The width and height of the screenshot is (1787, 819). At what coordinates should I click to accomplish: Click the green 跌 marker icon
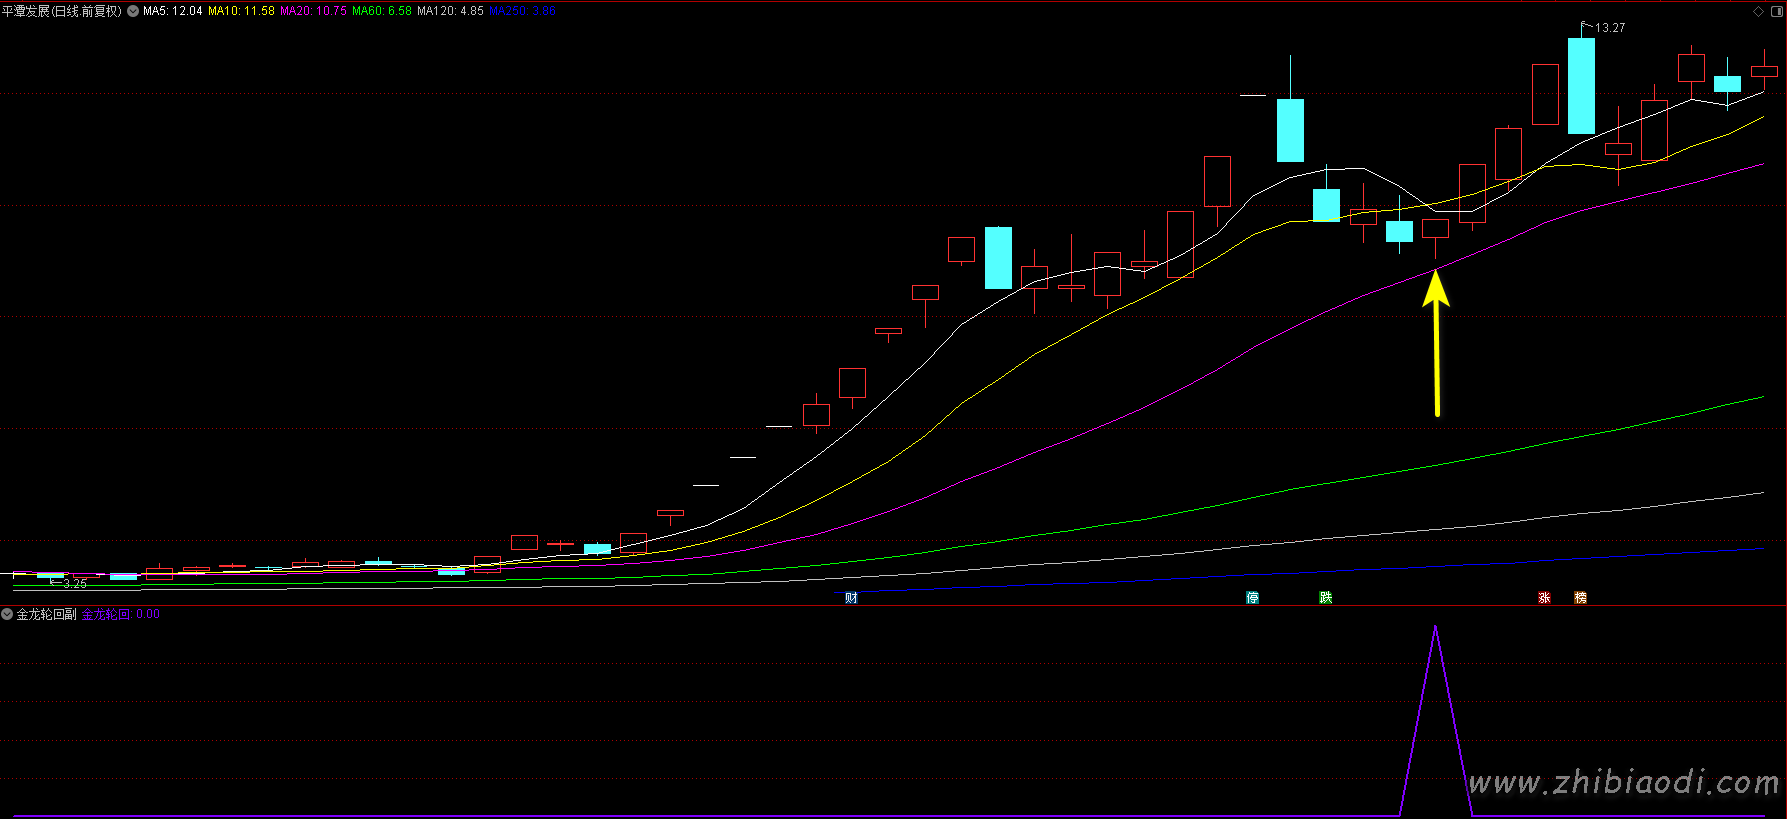point(1325,598)
